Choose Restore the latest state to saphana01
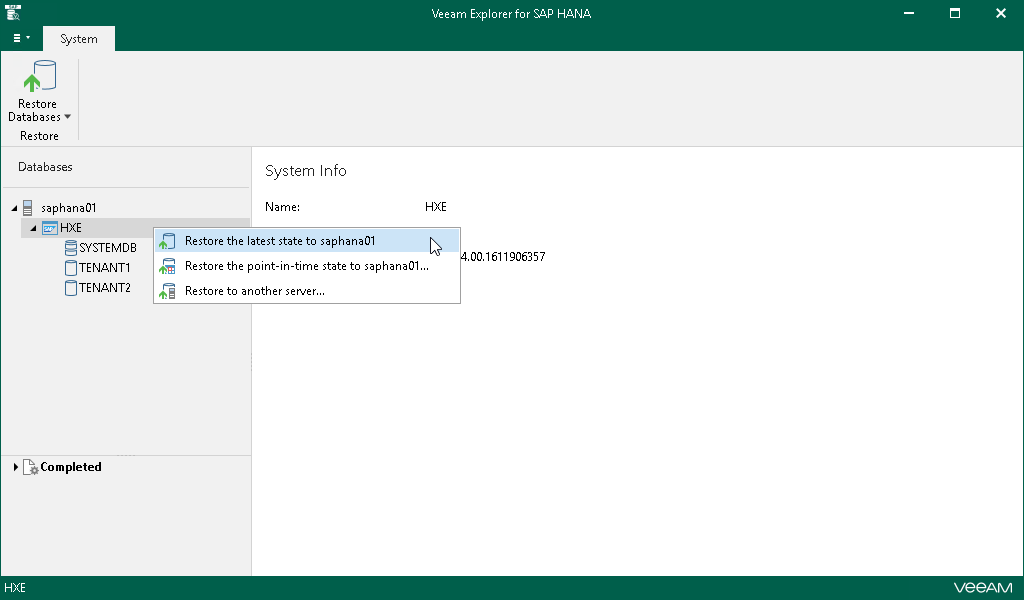Screen dimensions: 1024x600 pos(307,241)
